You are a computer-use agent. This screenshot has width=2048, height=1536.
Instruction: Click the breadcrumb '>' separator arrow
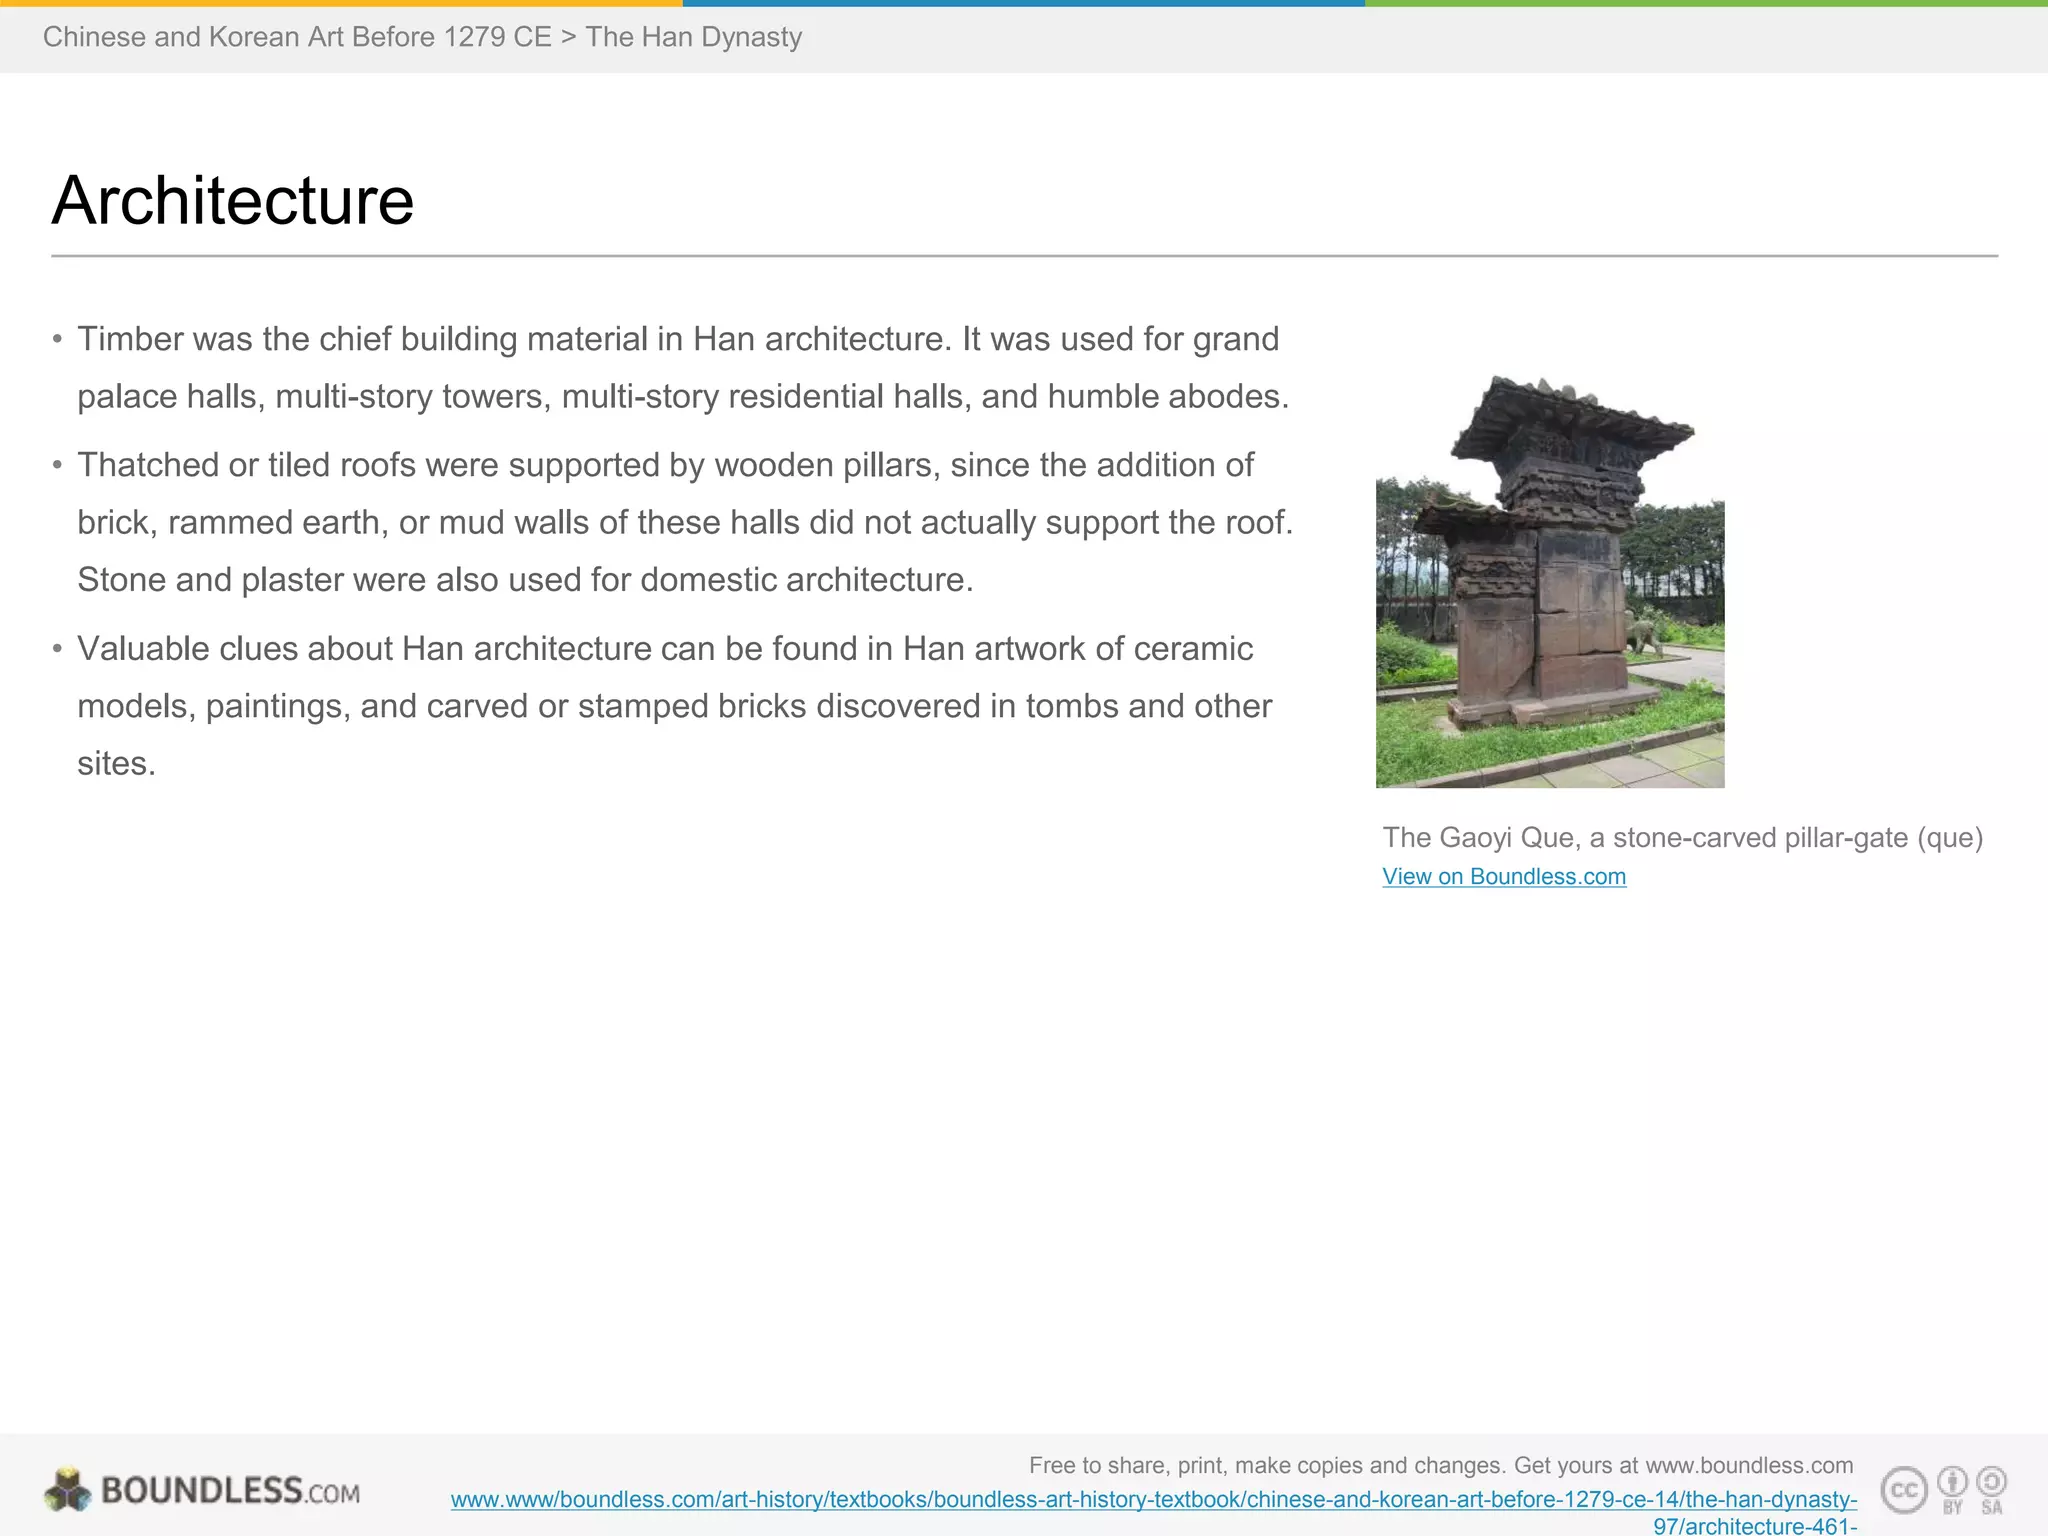click(568, 37)
